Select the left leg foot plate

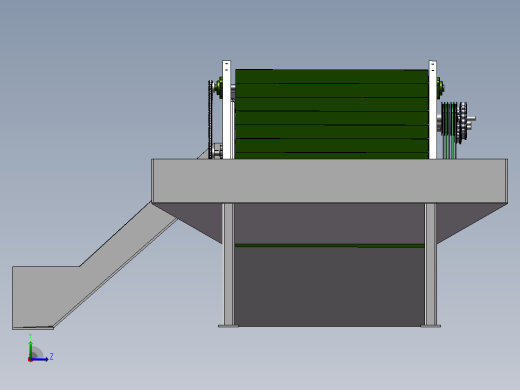tap(228, 326)
